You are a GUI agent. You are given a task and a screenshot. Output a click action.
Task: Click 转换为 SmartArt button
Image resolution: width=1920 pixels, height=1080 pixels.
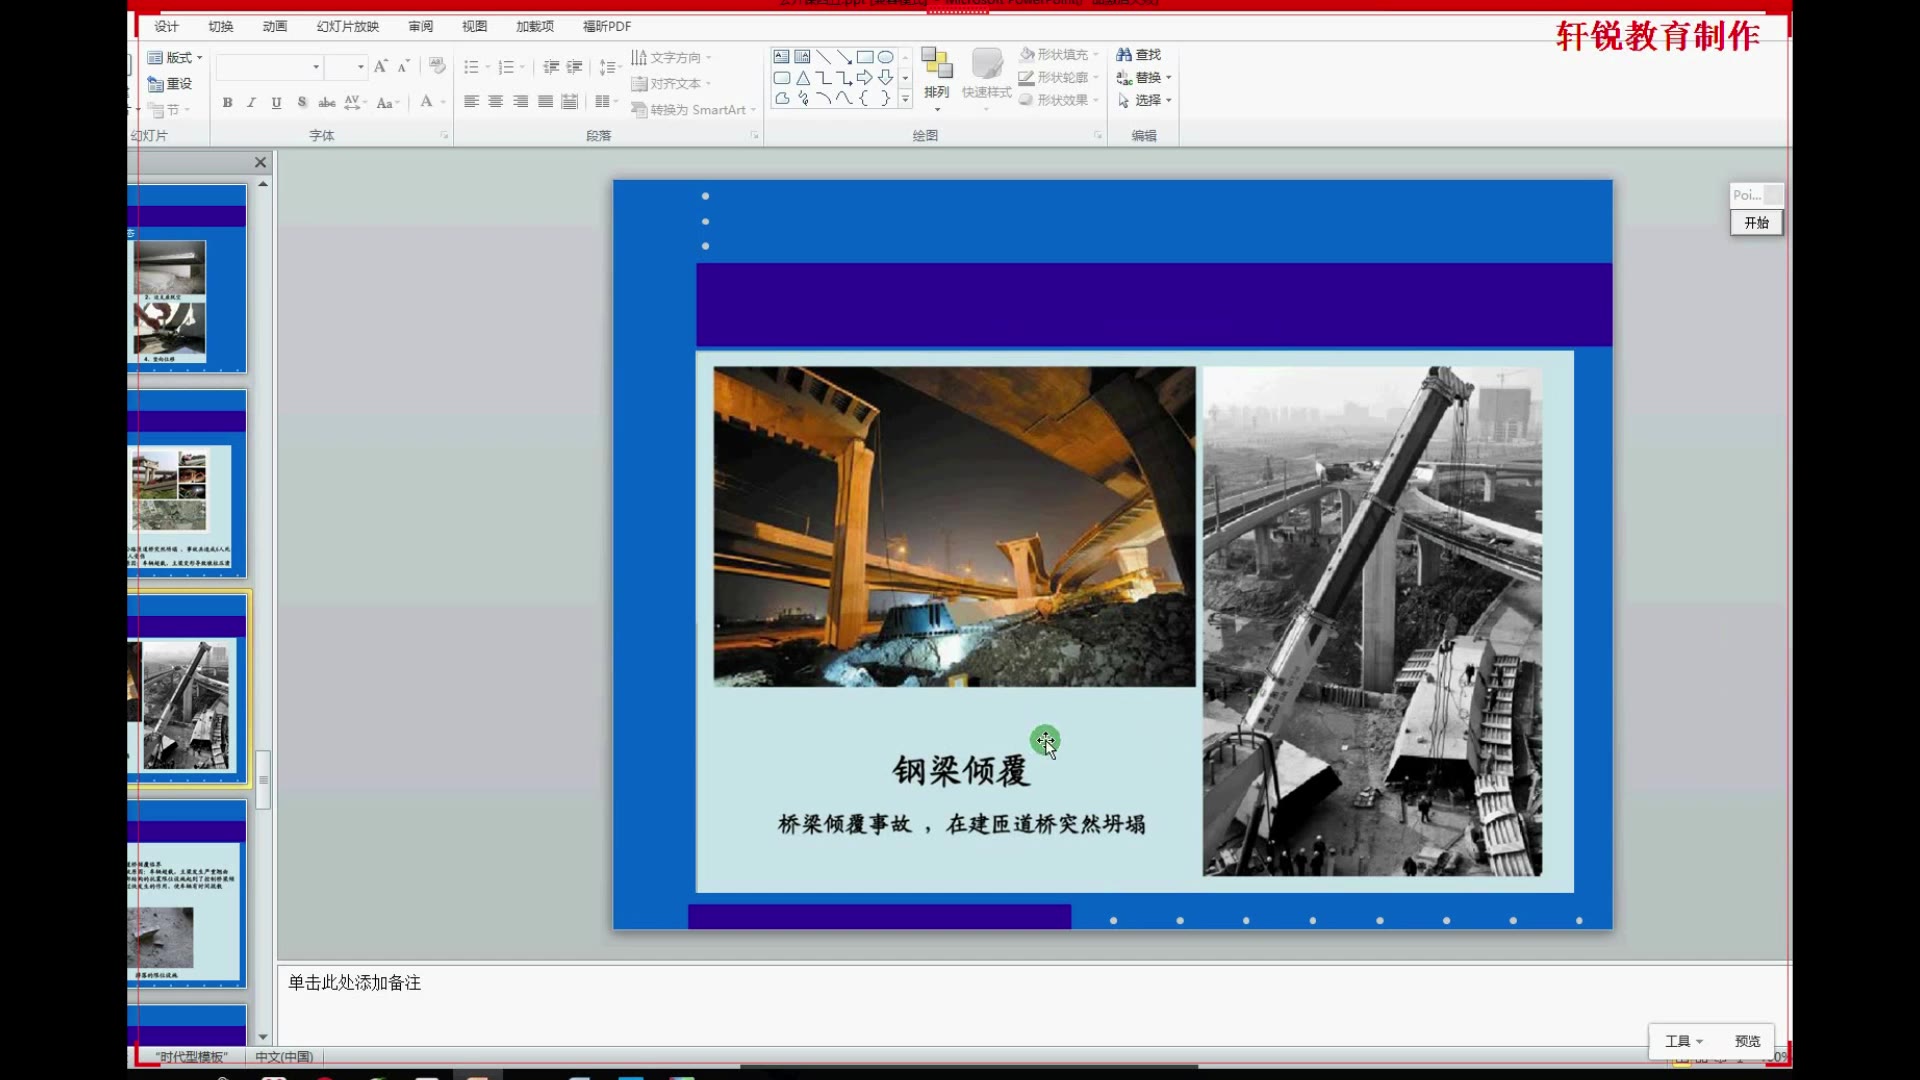(693, 110)
